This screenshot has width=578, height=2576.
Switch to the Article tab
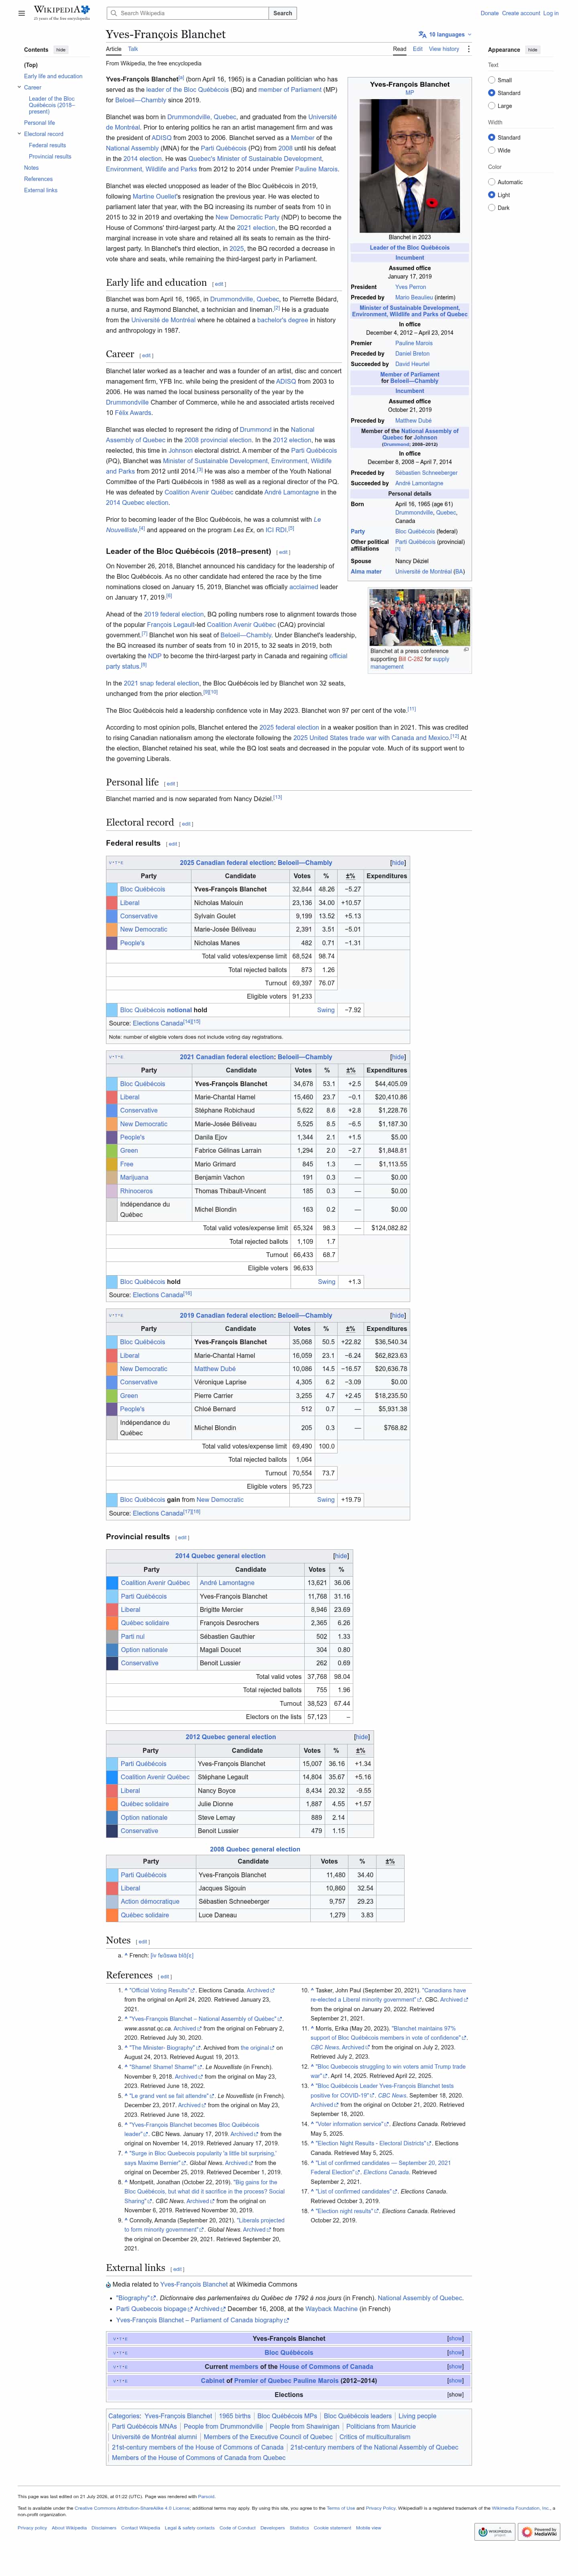point(114,48)
